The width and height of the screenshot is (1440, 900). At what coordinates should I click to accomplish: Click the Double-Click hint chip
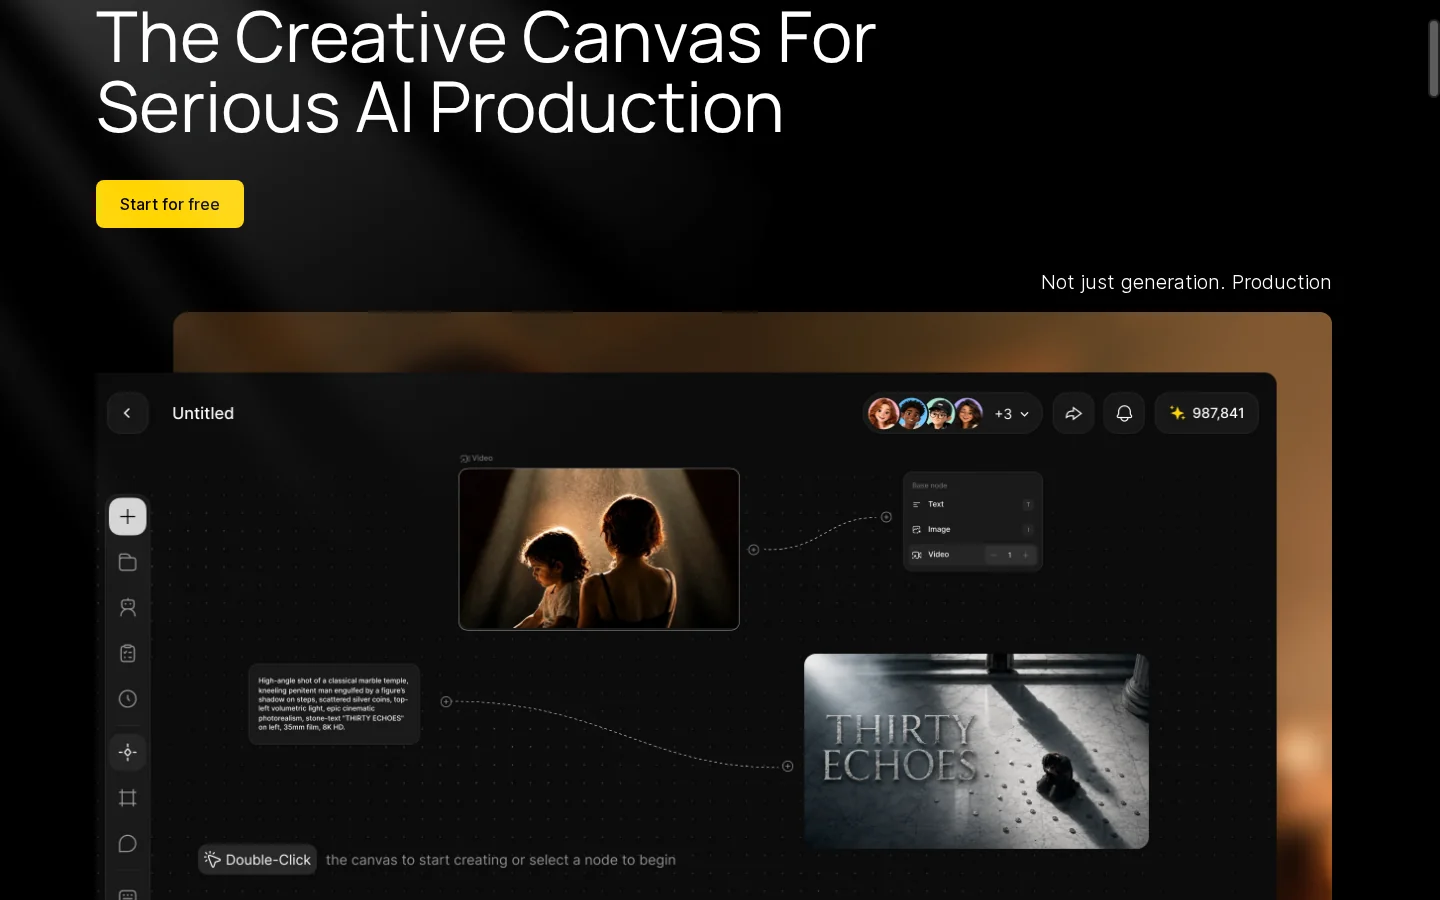[258, 860]
